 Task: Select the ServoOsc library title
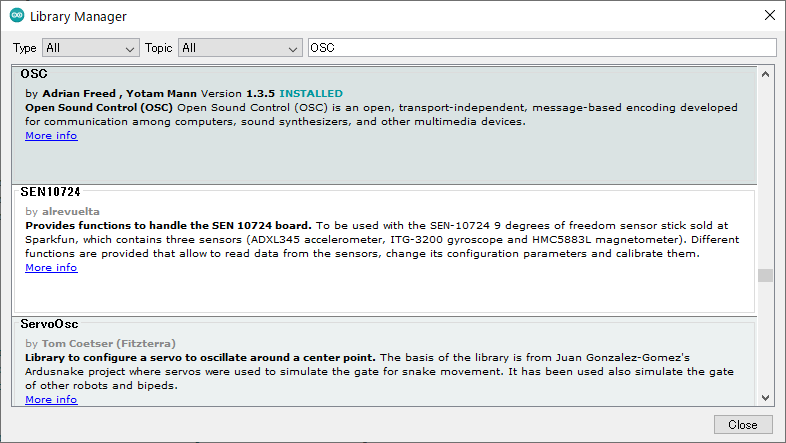pos(49,324)
